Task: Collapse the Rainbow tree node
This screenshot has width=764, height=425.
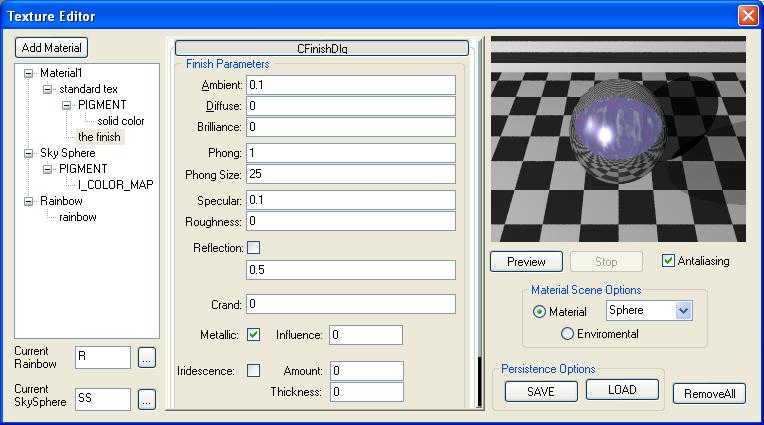Action: point(29,201)
